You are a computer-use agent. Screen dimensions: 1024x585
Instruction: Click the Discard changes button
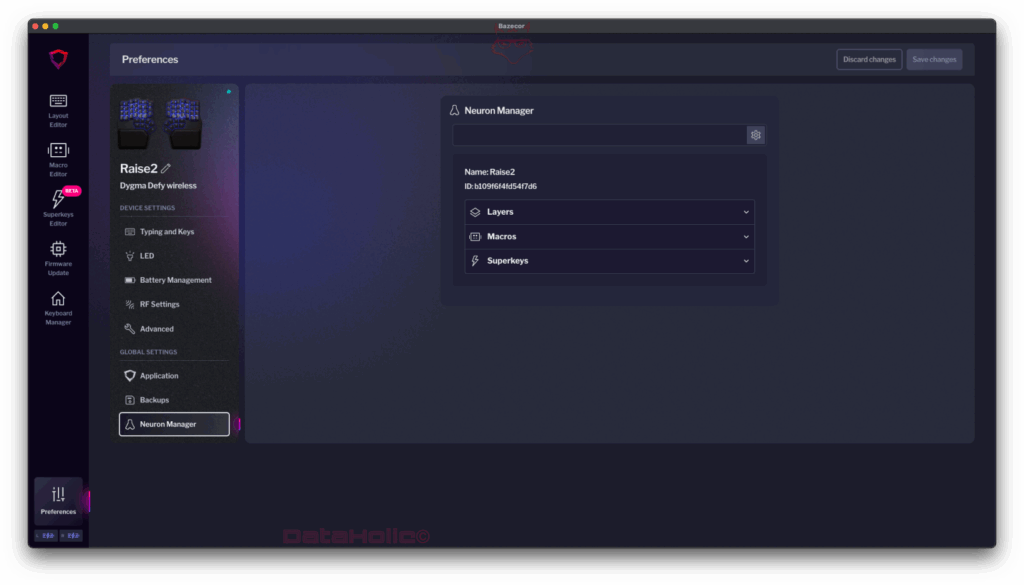(x=869, y=59)
